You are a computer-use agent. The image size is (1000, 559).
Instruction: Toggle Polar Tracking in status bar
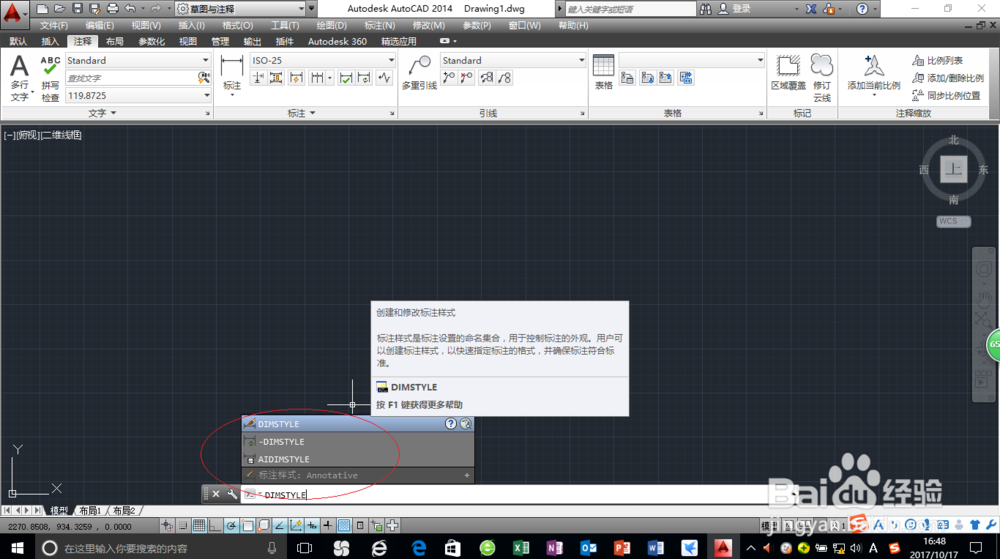point(231,525)
